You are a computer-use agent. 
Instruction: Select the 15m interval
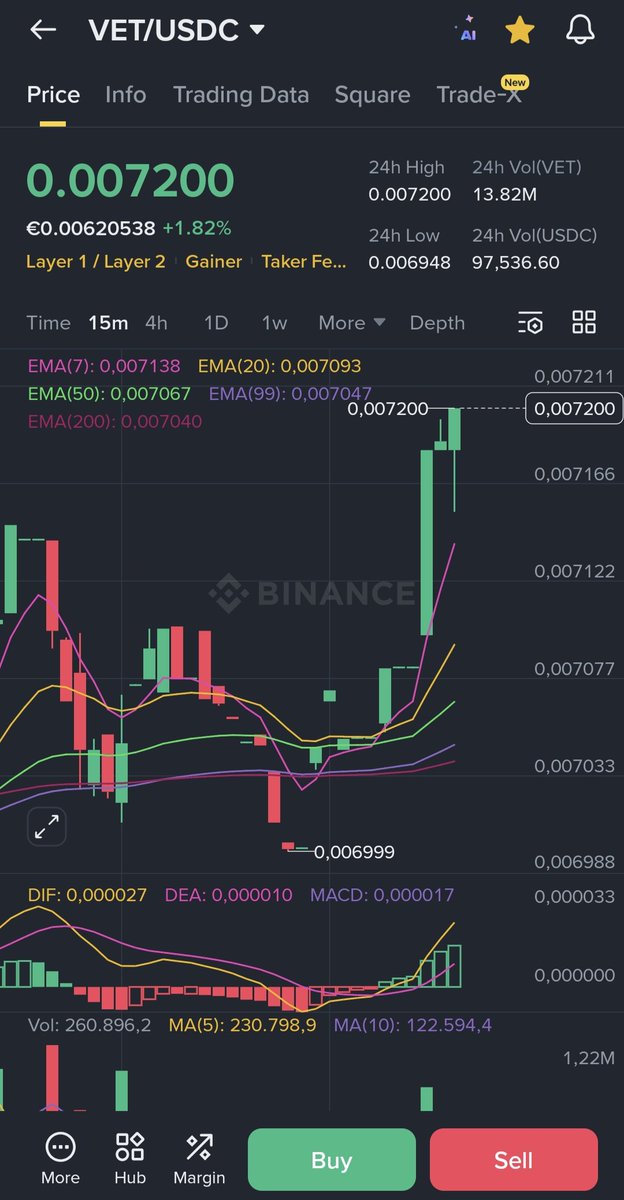click(108, 323)
